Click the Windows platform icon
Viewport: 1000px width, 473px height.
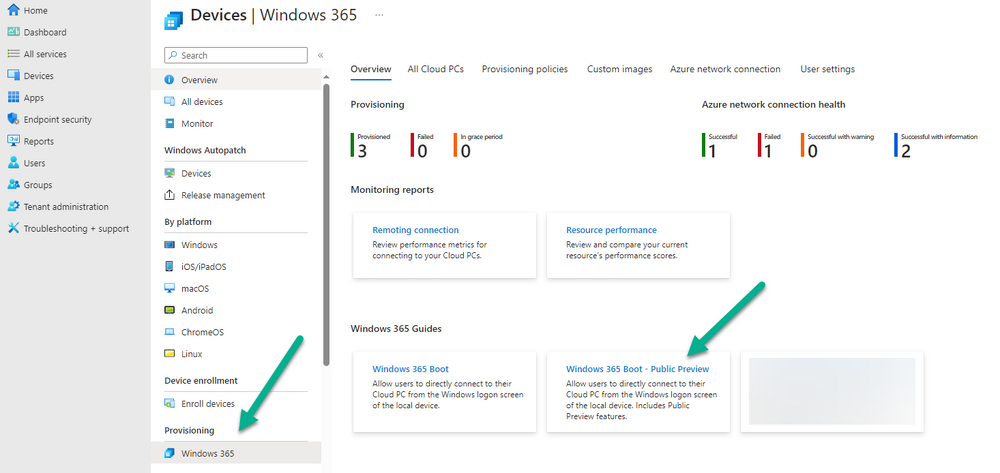[x=170, y=245]
